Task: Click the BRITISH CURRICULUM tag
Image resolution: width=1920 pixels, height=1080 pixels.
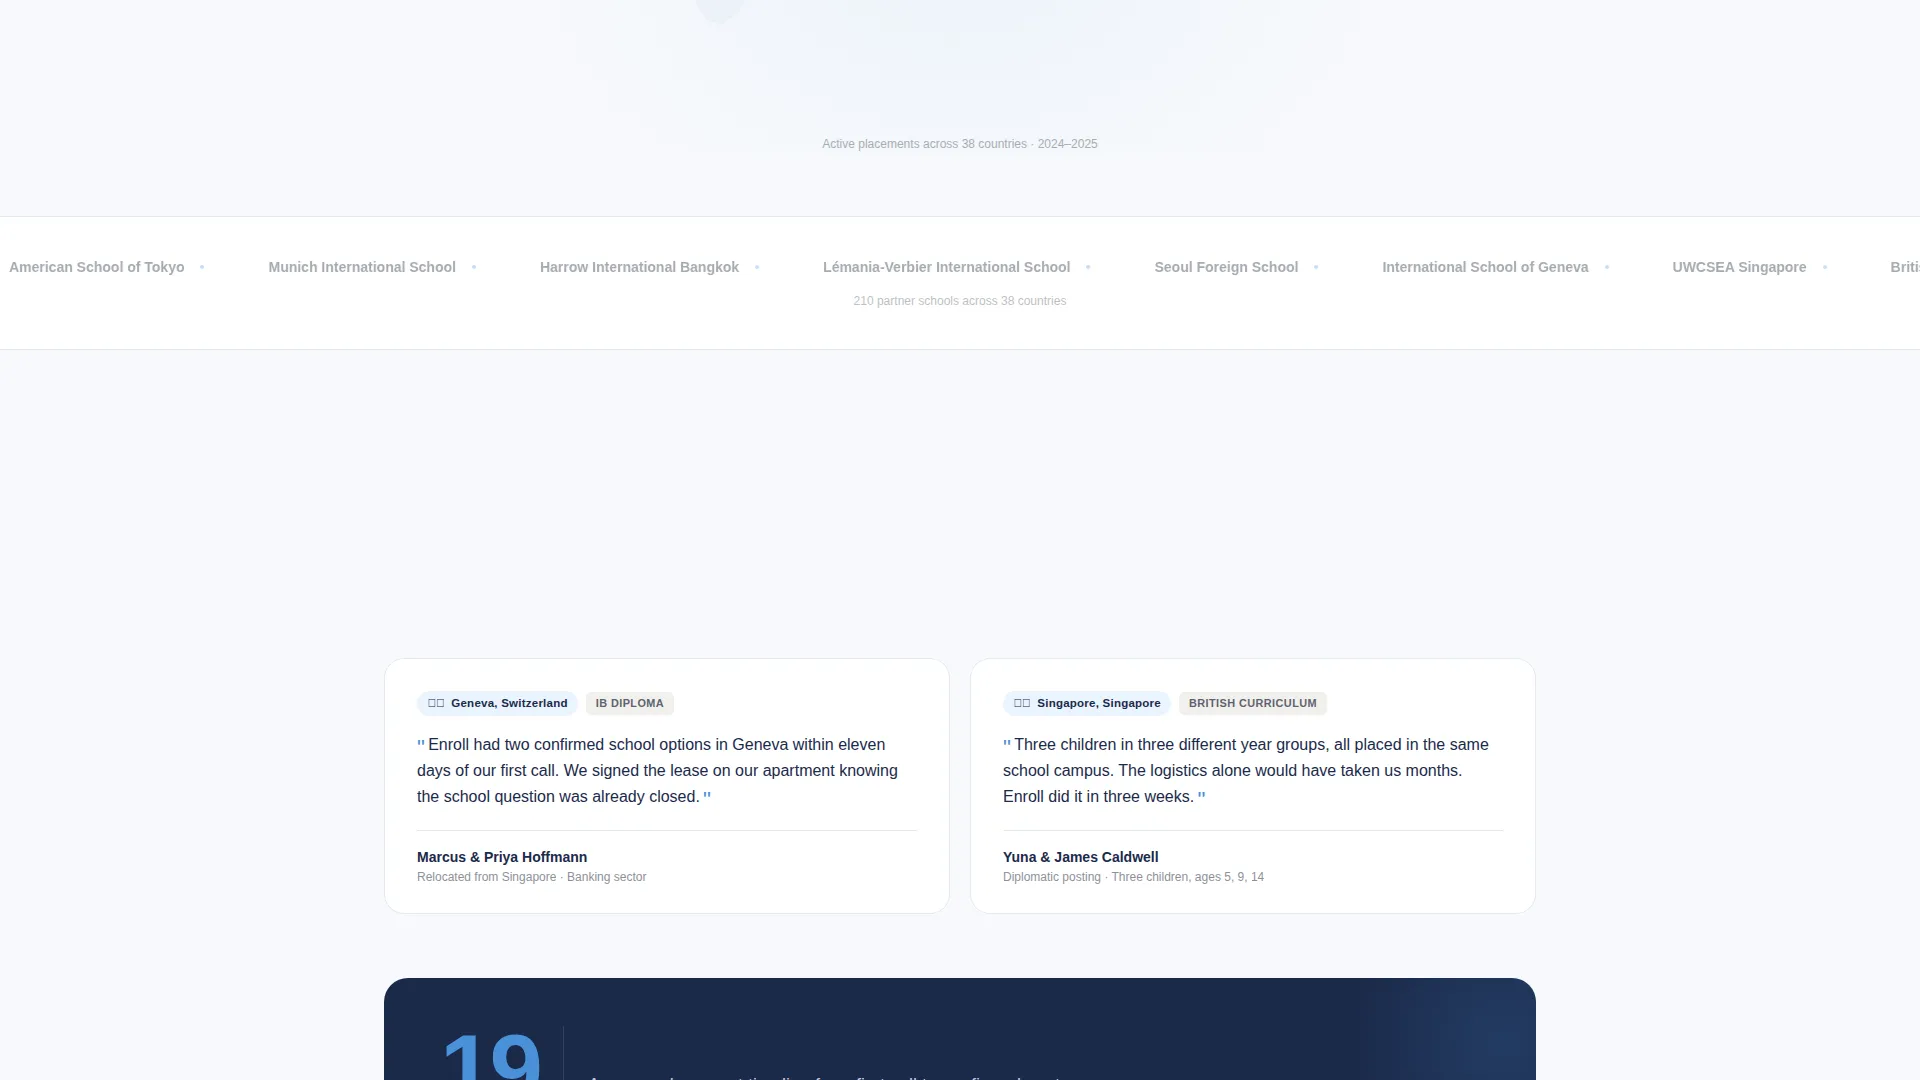Action: pos(1253,703)
